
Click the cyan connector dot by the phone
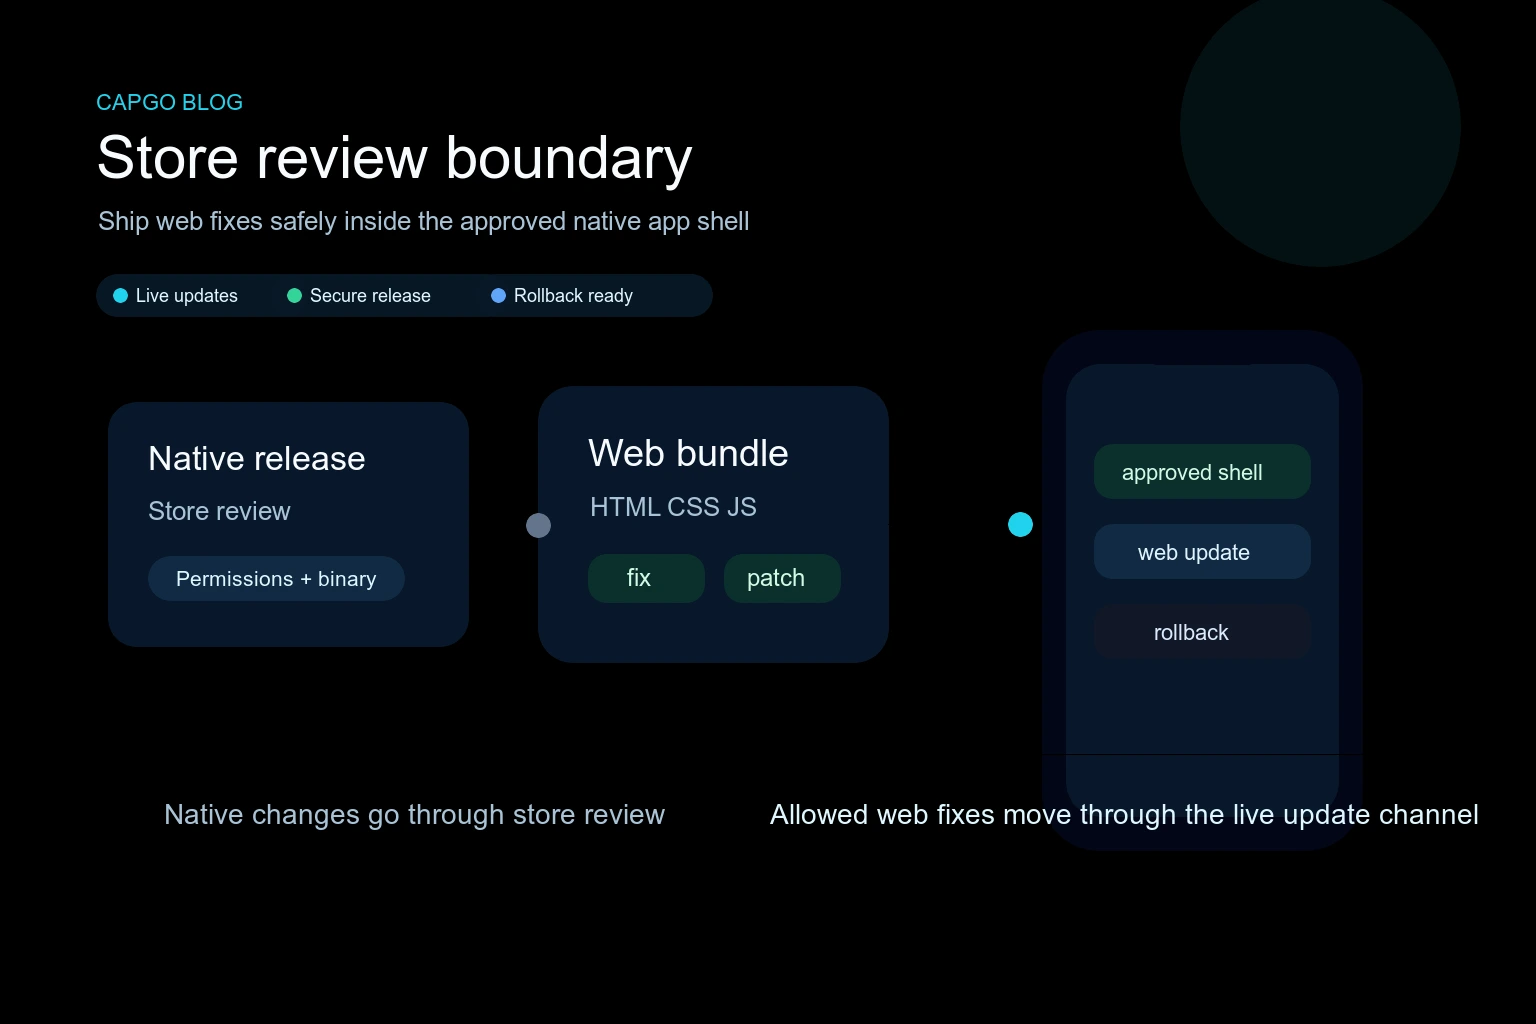pos(1020,524)
